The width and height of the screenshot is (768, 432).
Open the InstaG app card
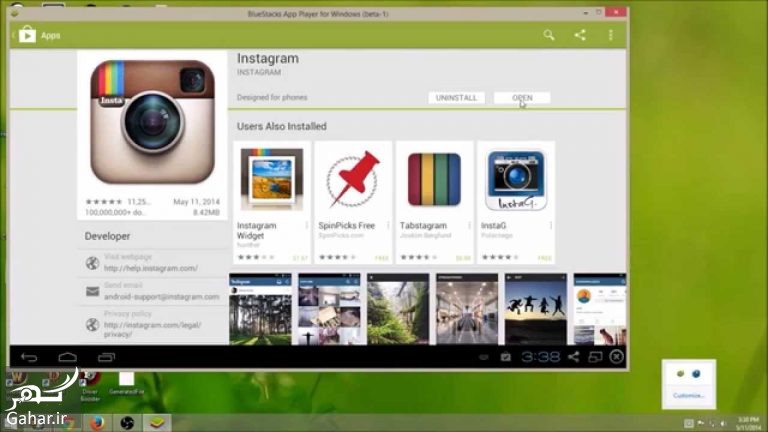(x=516, y=203)
